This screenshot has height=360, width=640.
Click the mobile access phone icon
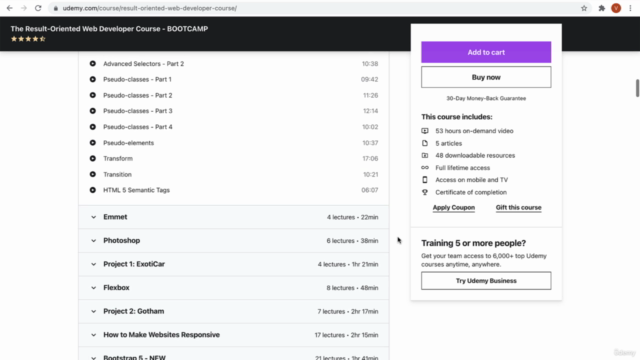[x=425, y=180]
